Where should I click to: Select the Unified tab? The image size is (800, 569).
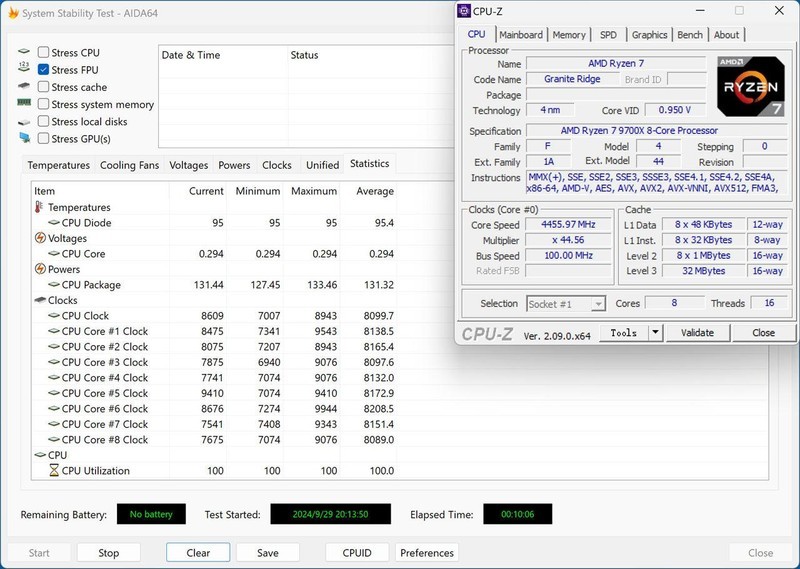pos(322,165)
